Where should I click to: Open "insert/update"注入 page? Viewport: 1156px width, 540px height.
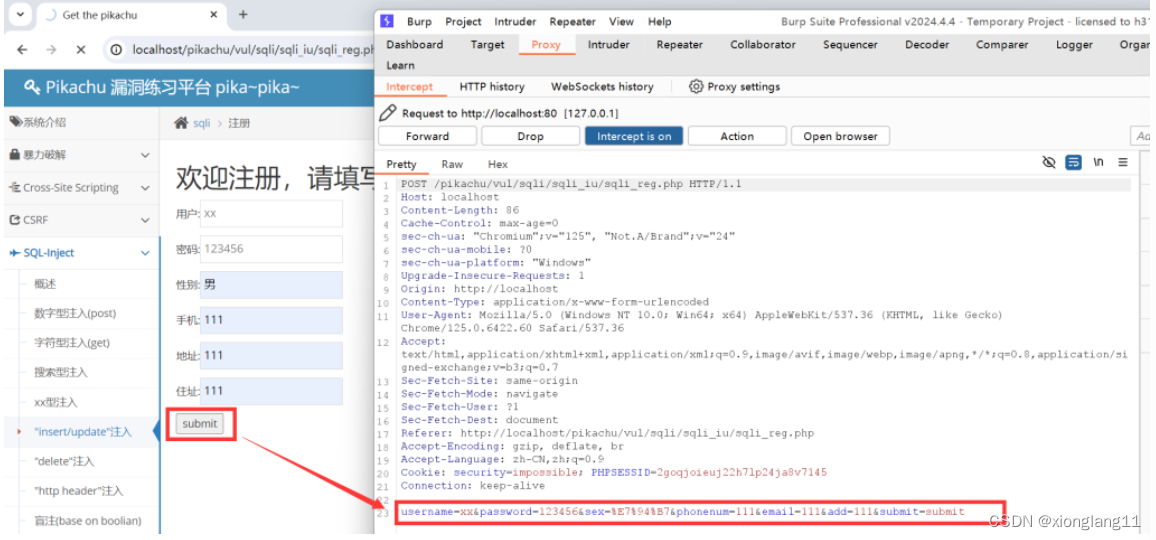83,432
